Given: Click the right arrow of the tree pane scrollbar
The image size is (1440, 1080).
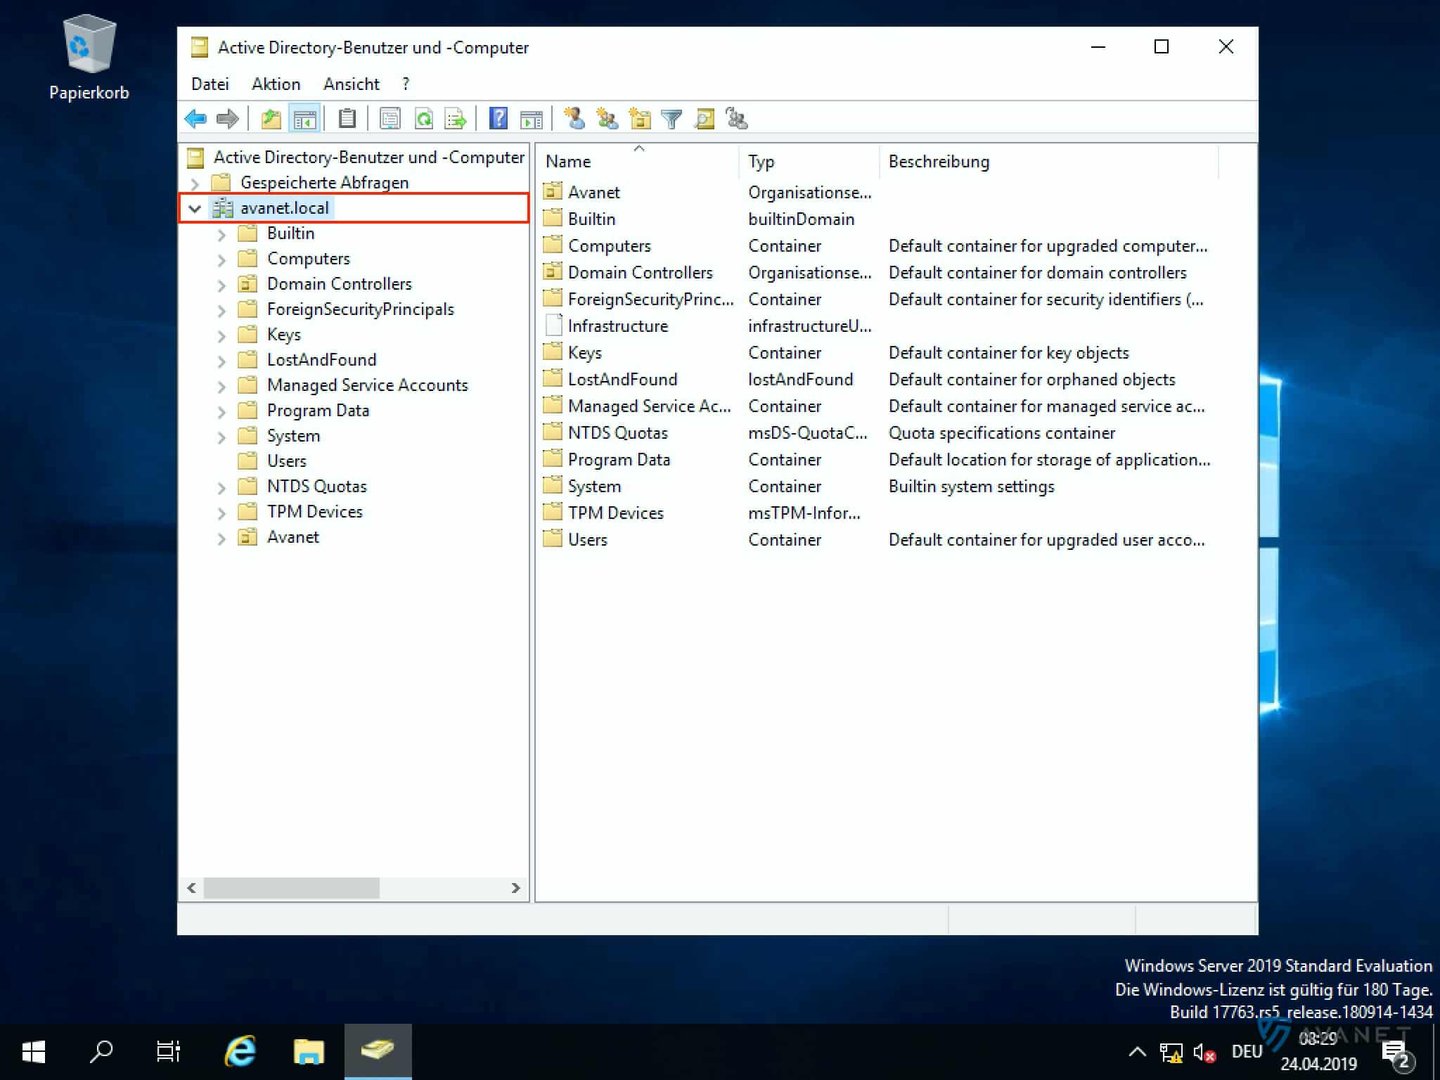Looking at the screenshot, I should coord(515,888).
